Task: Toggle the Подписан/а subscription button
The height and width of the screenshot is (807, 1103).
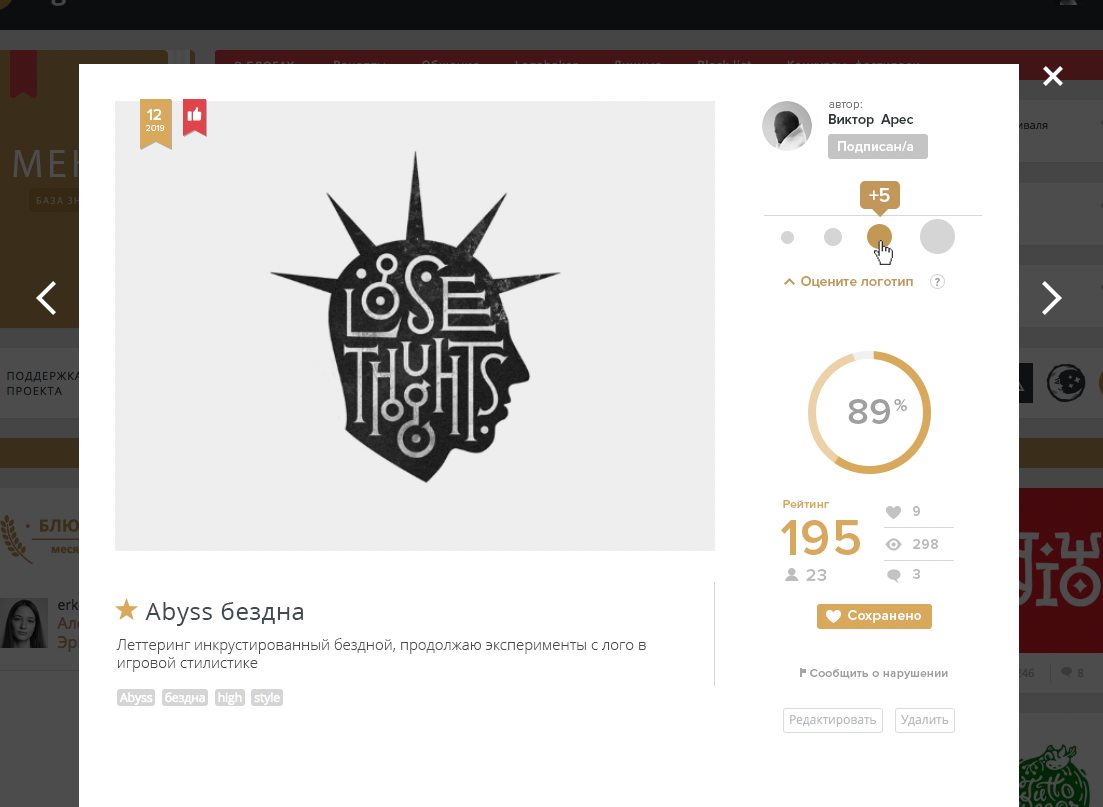Action: point(877,146)
